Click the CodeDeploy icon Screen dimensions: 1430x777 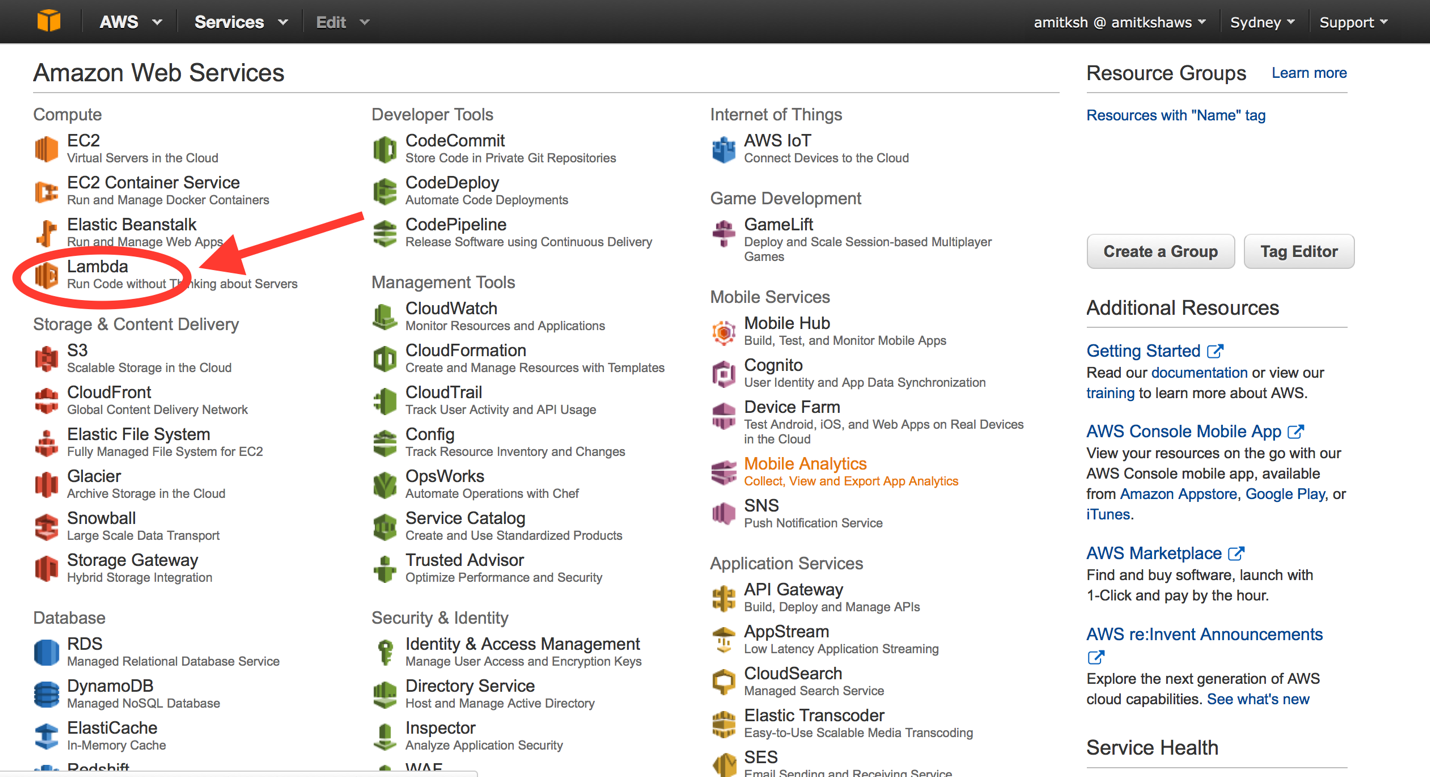coord(385,191)
